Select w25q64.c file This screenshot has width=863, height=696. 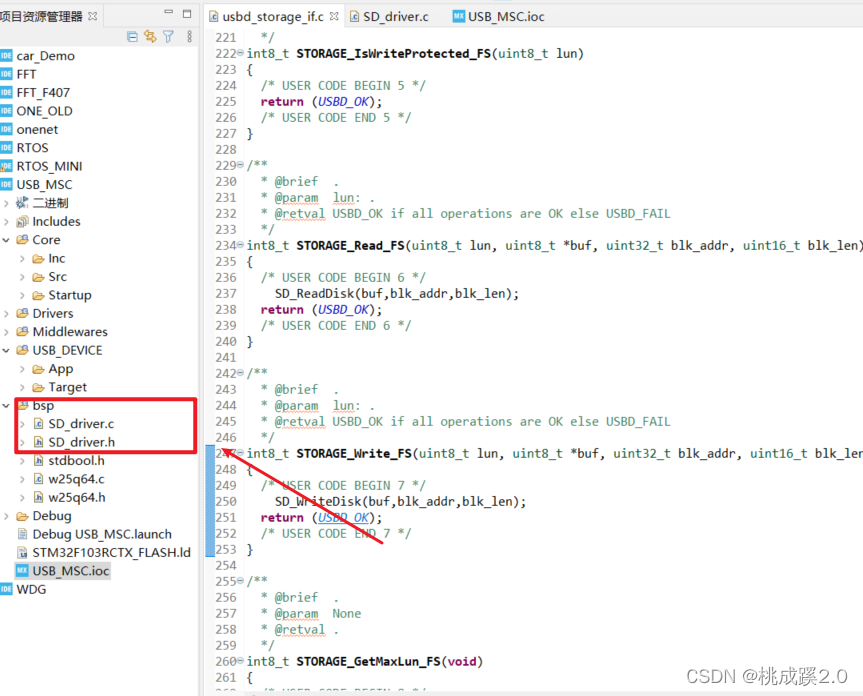(x=76, y=479)
